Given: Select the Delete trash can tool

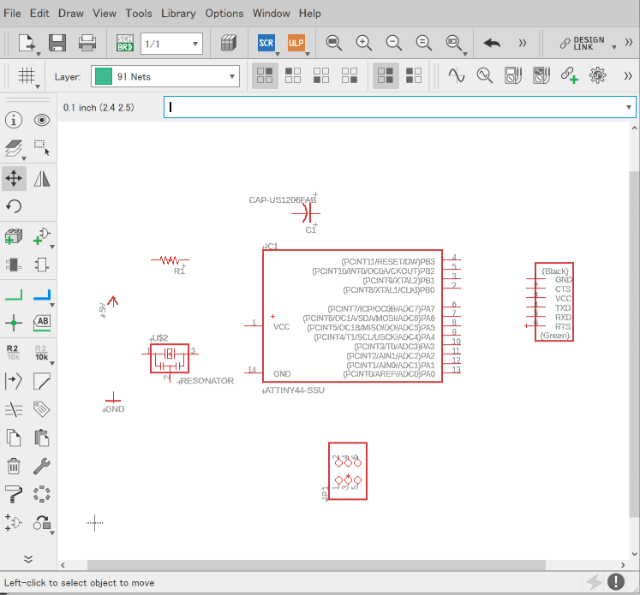Looking at the screenshot, I should [14, 466].
